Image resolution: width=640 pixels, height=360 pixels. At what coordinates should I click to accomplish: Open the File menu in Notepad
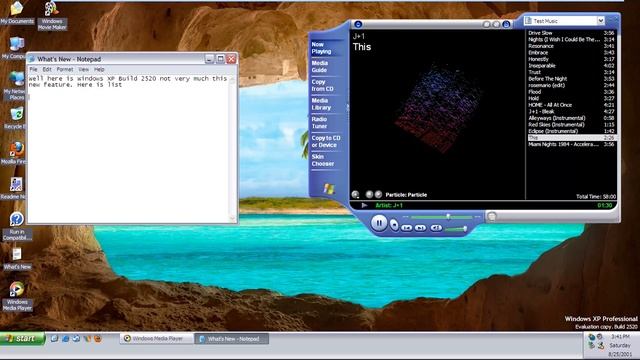33,69
